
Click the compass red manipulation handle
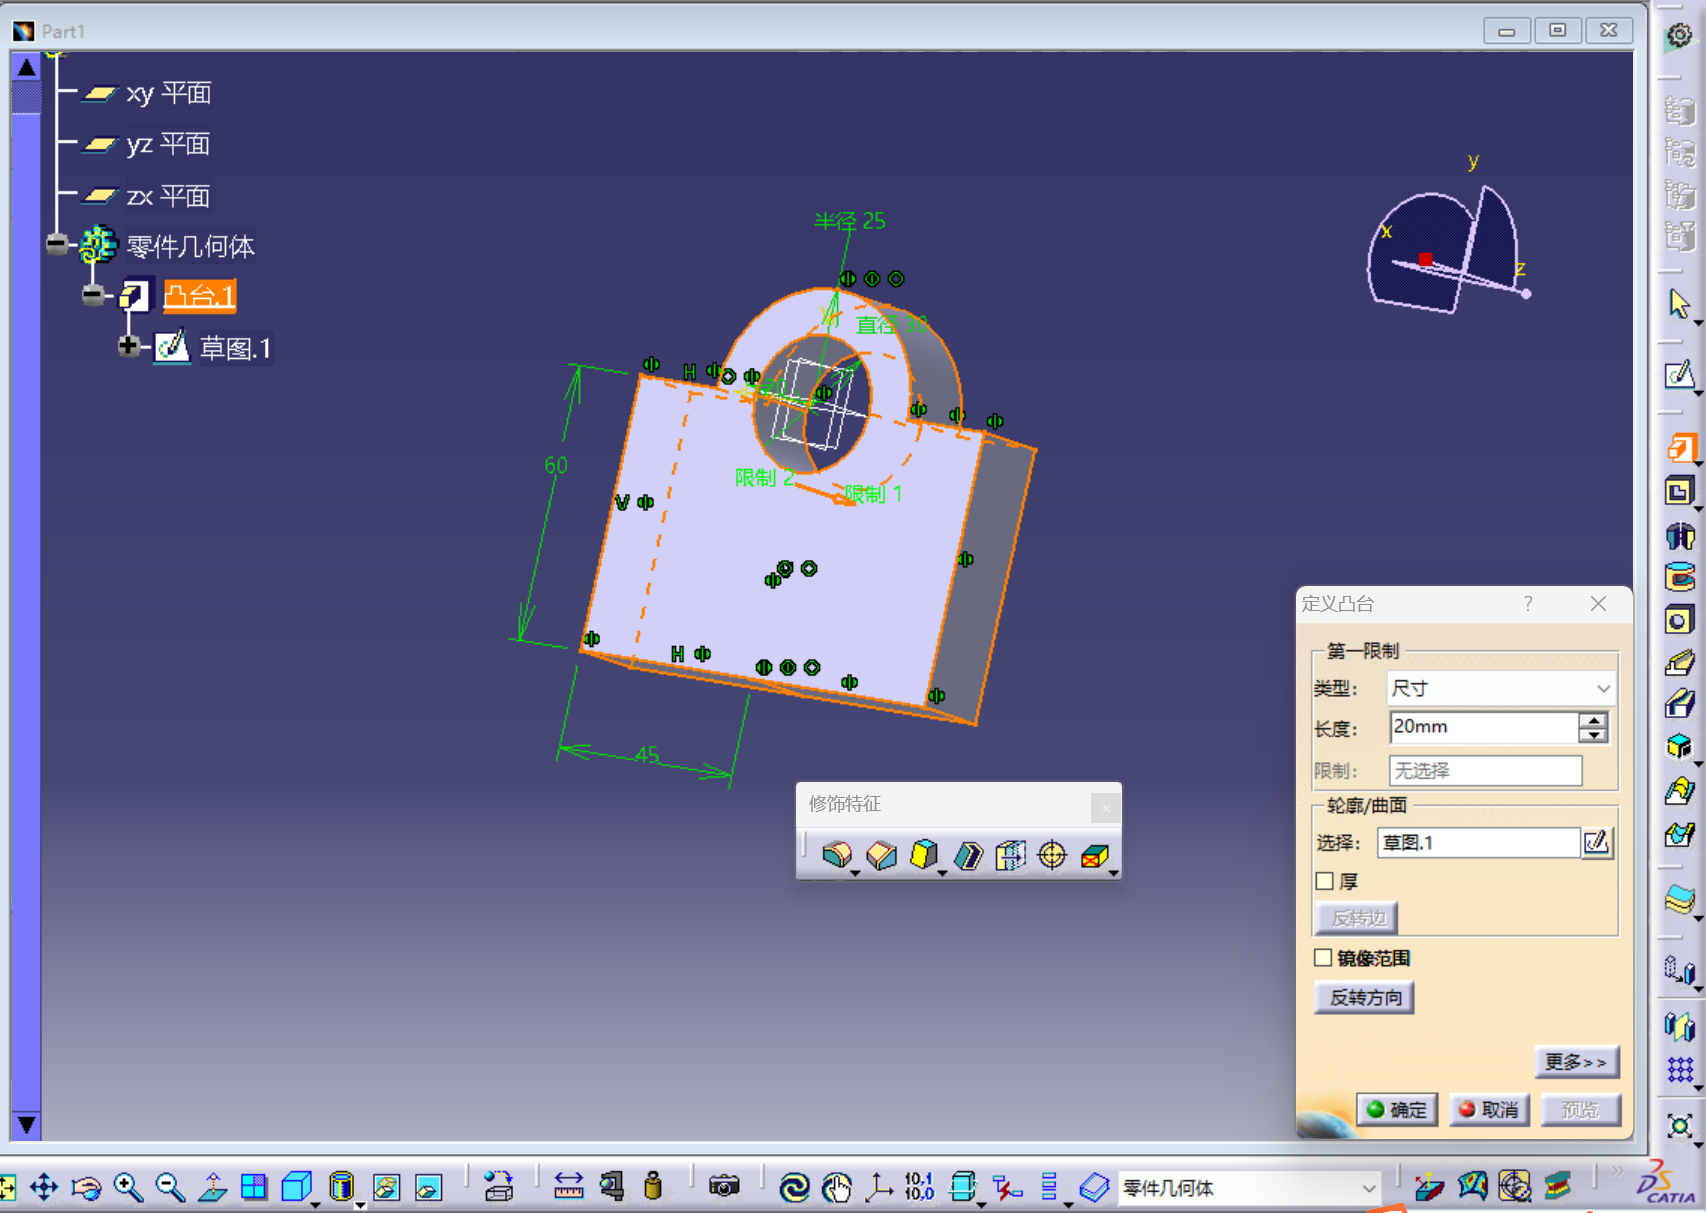pyautogui.click(x=1426, y=259)
